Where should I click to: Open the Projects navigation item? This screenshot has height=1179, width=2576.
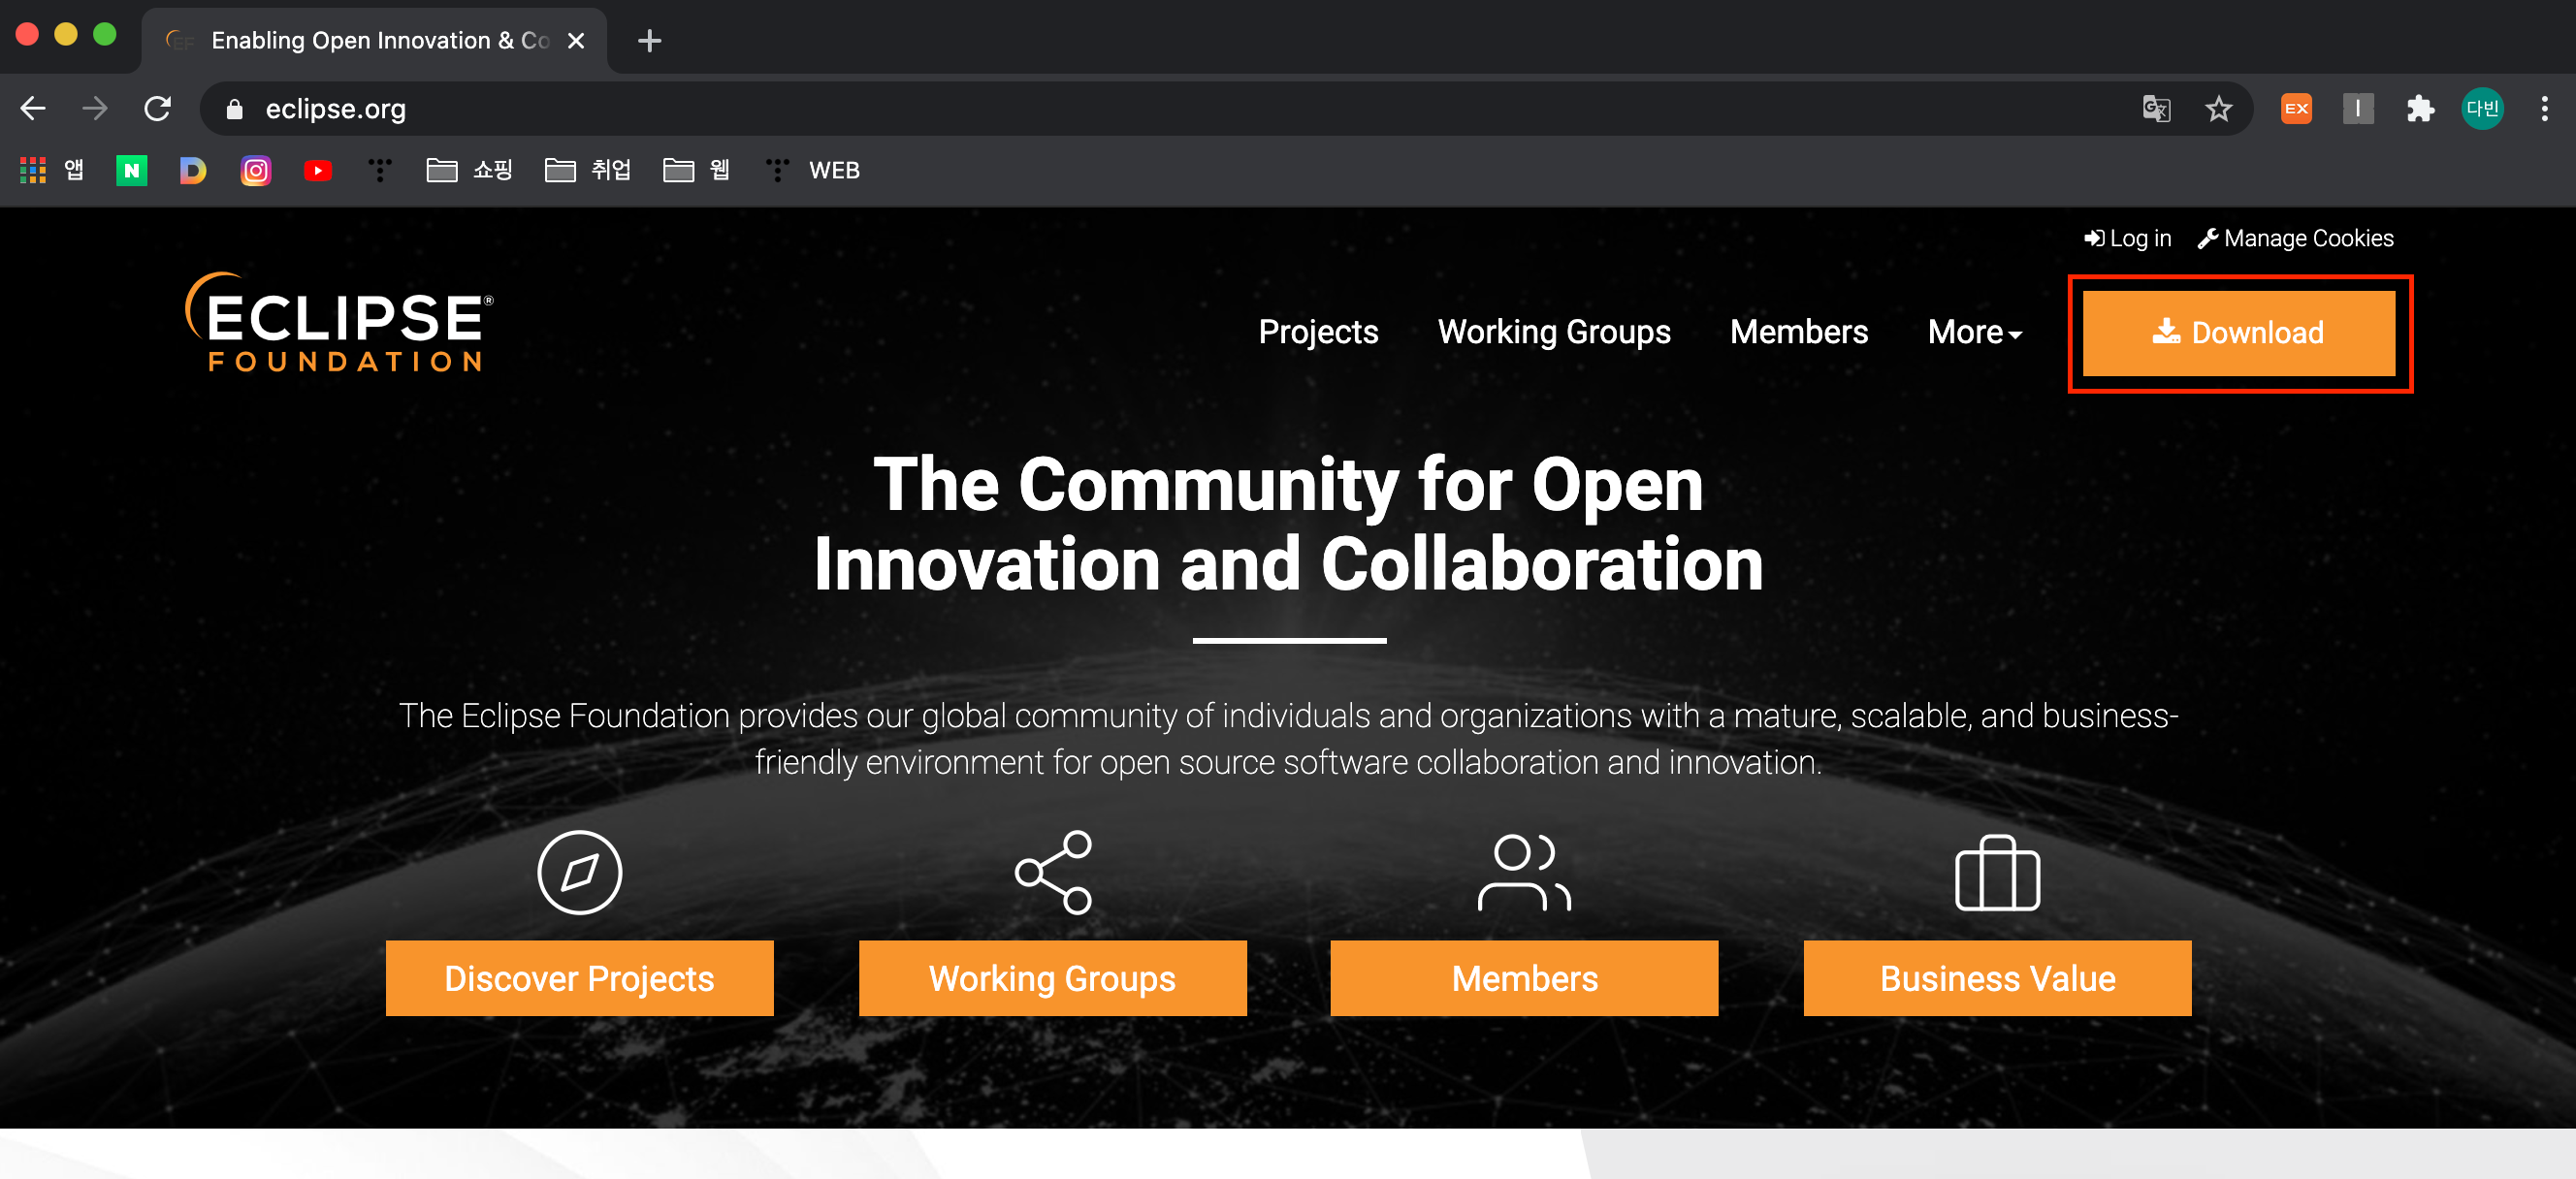point(1317,332)
